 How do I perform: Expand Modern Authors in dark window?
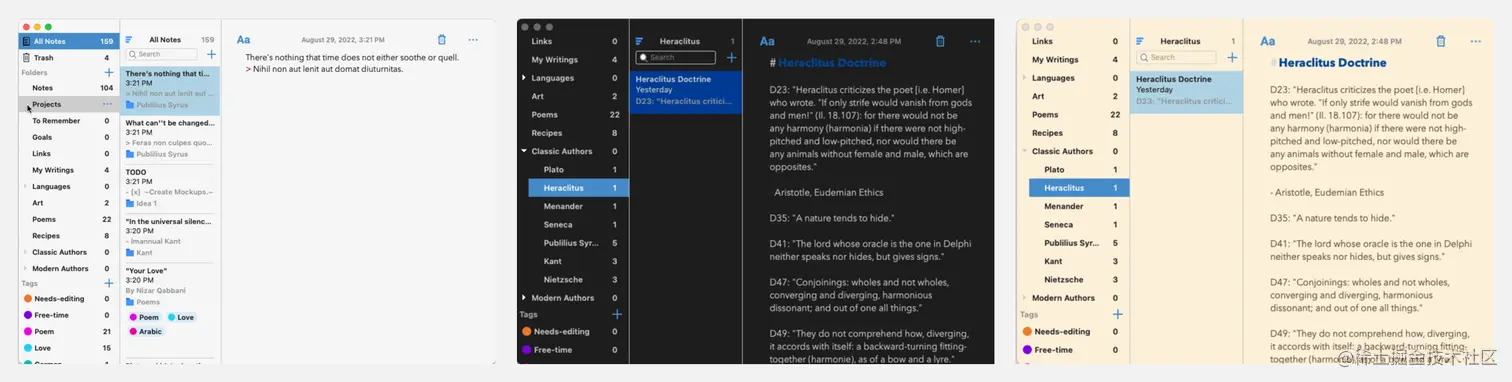524,298
